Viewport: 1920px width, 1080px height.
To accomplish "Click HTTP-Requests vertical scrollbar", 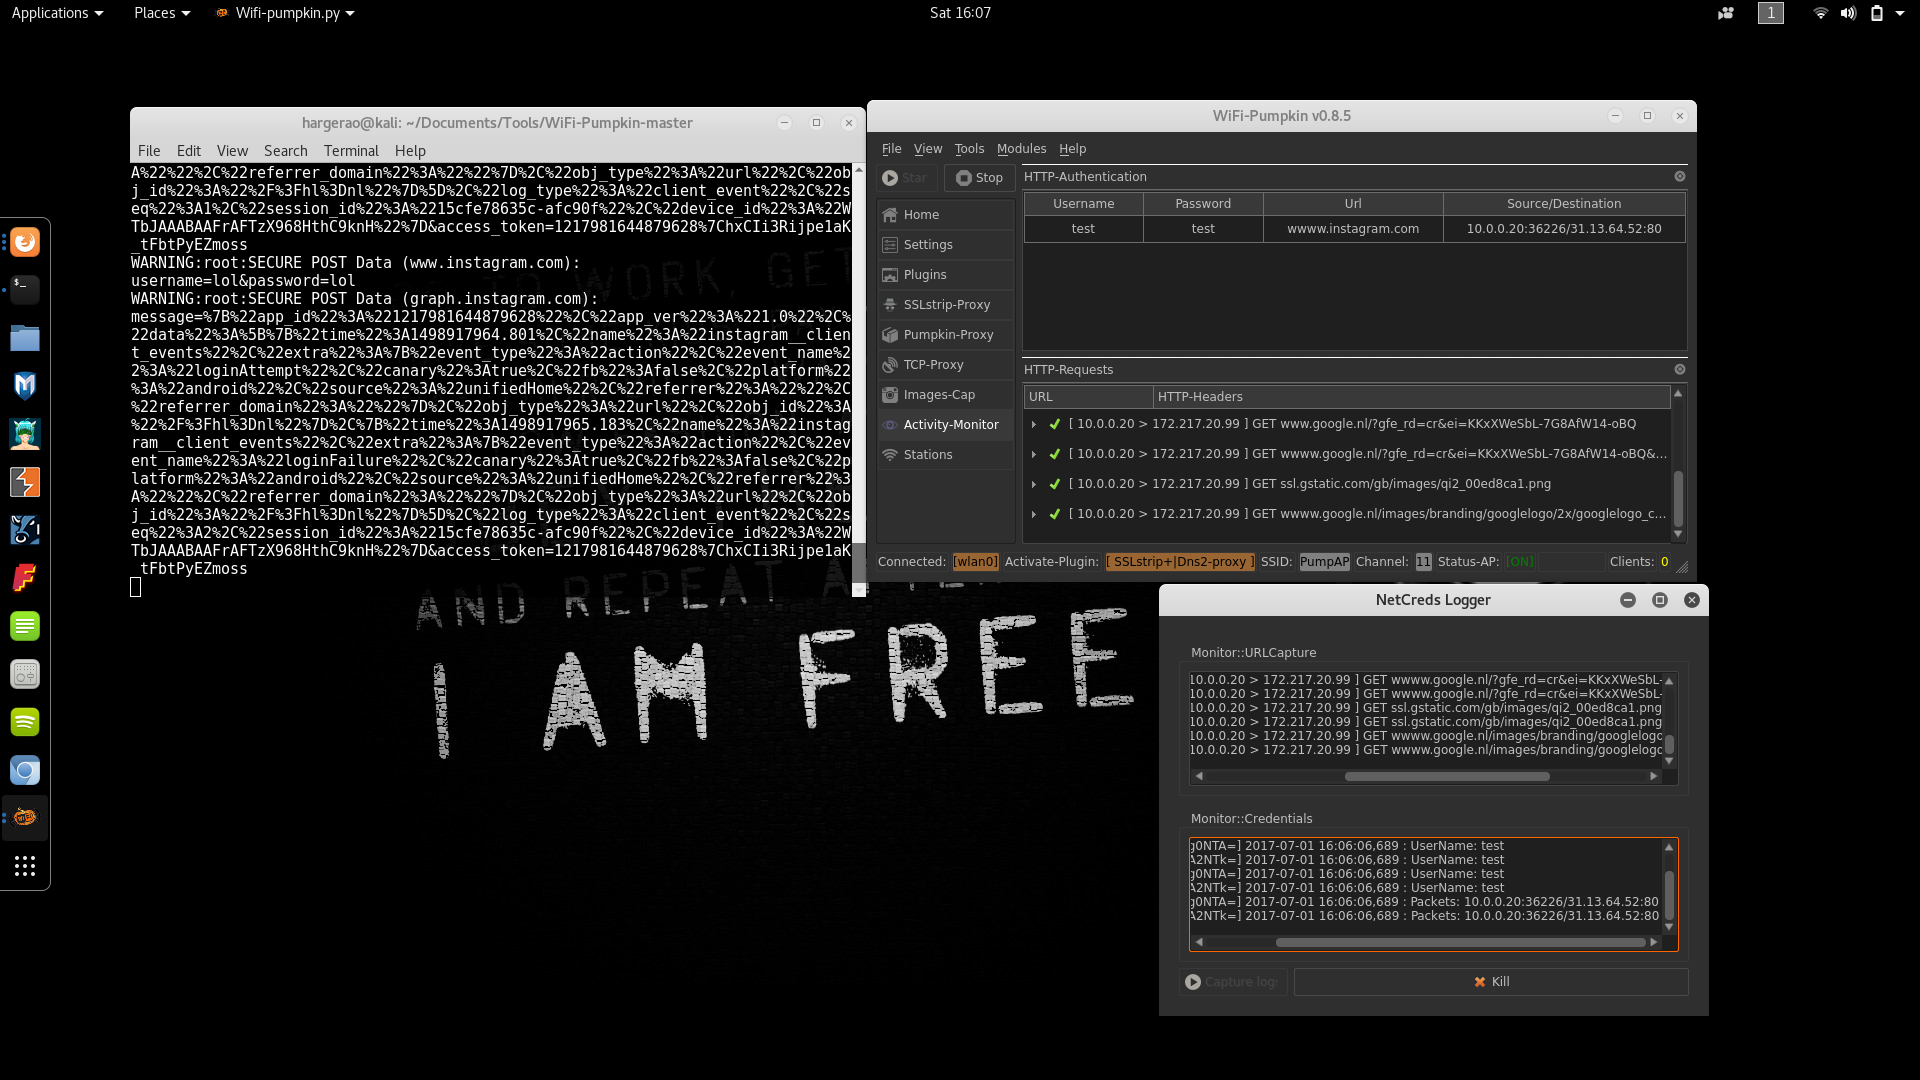I will (1678, 498).
